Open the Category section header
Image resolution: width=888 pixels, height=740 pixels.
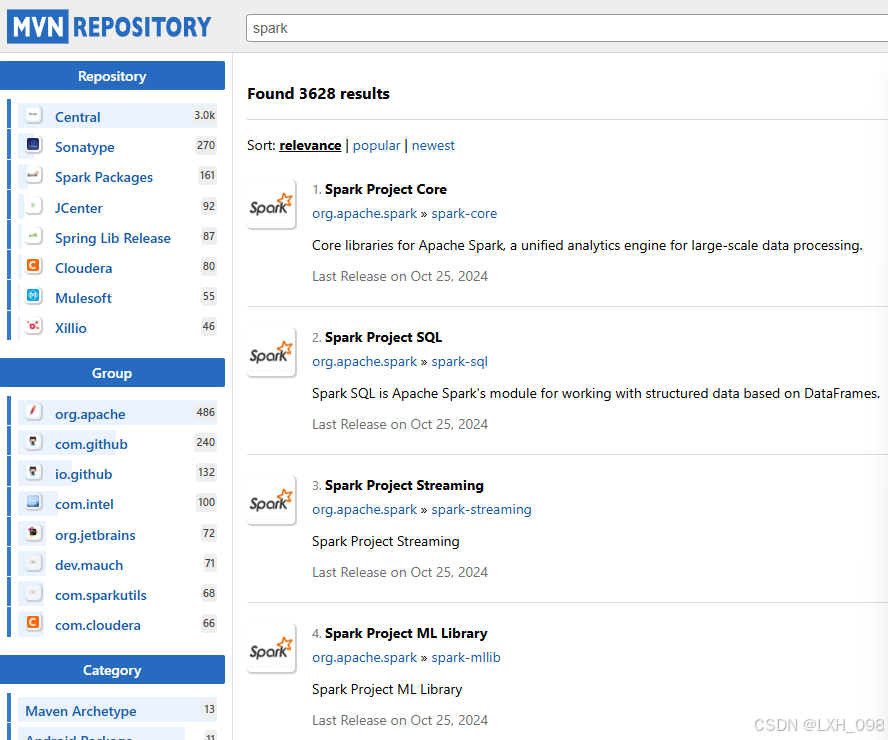tap(112, 670)
